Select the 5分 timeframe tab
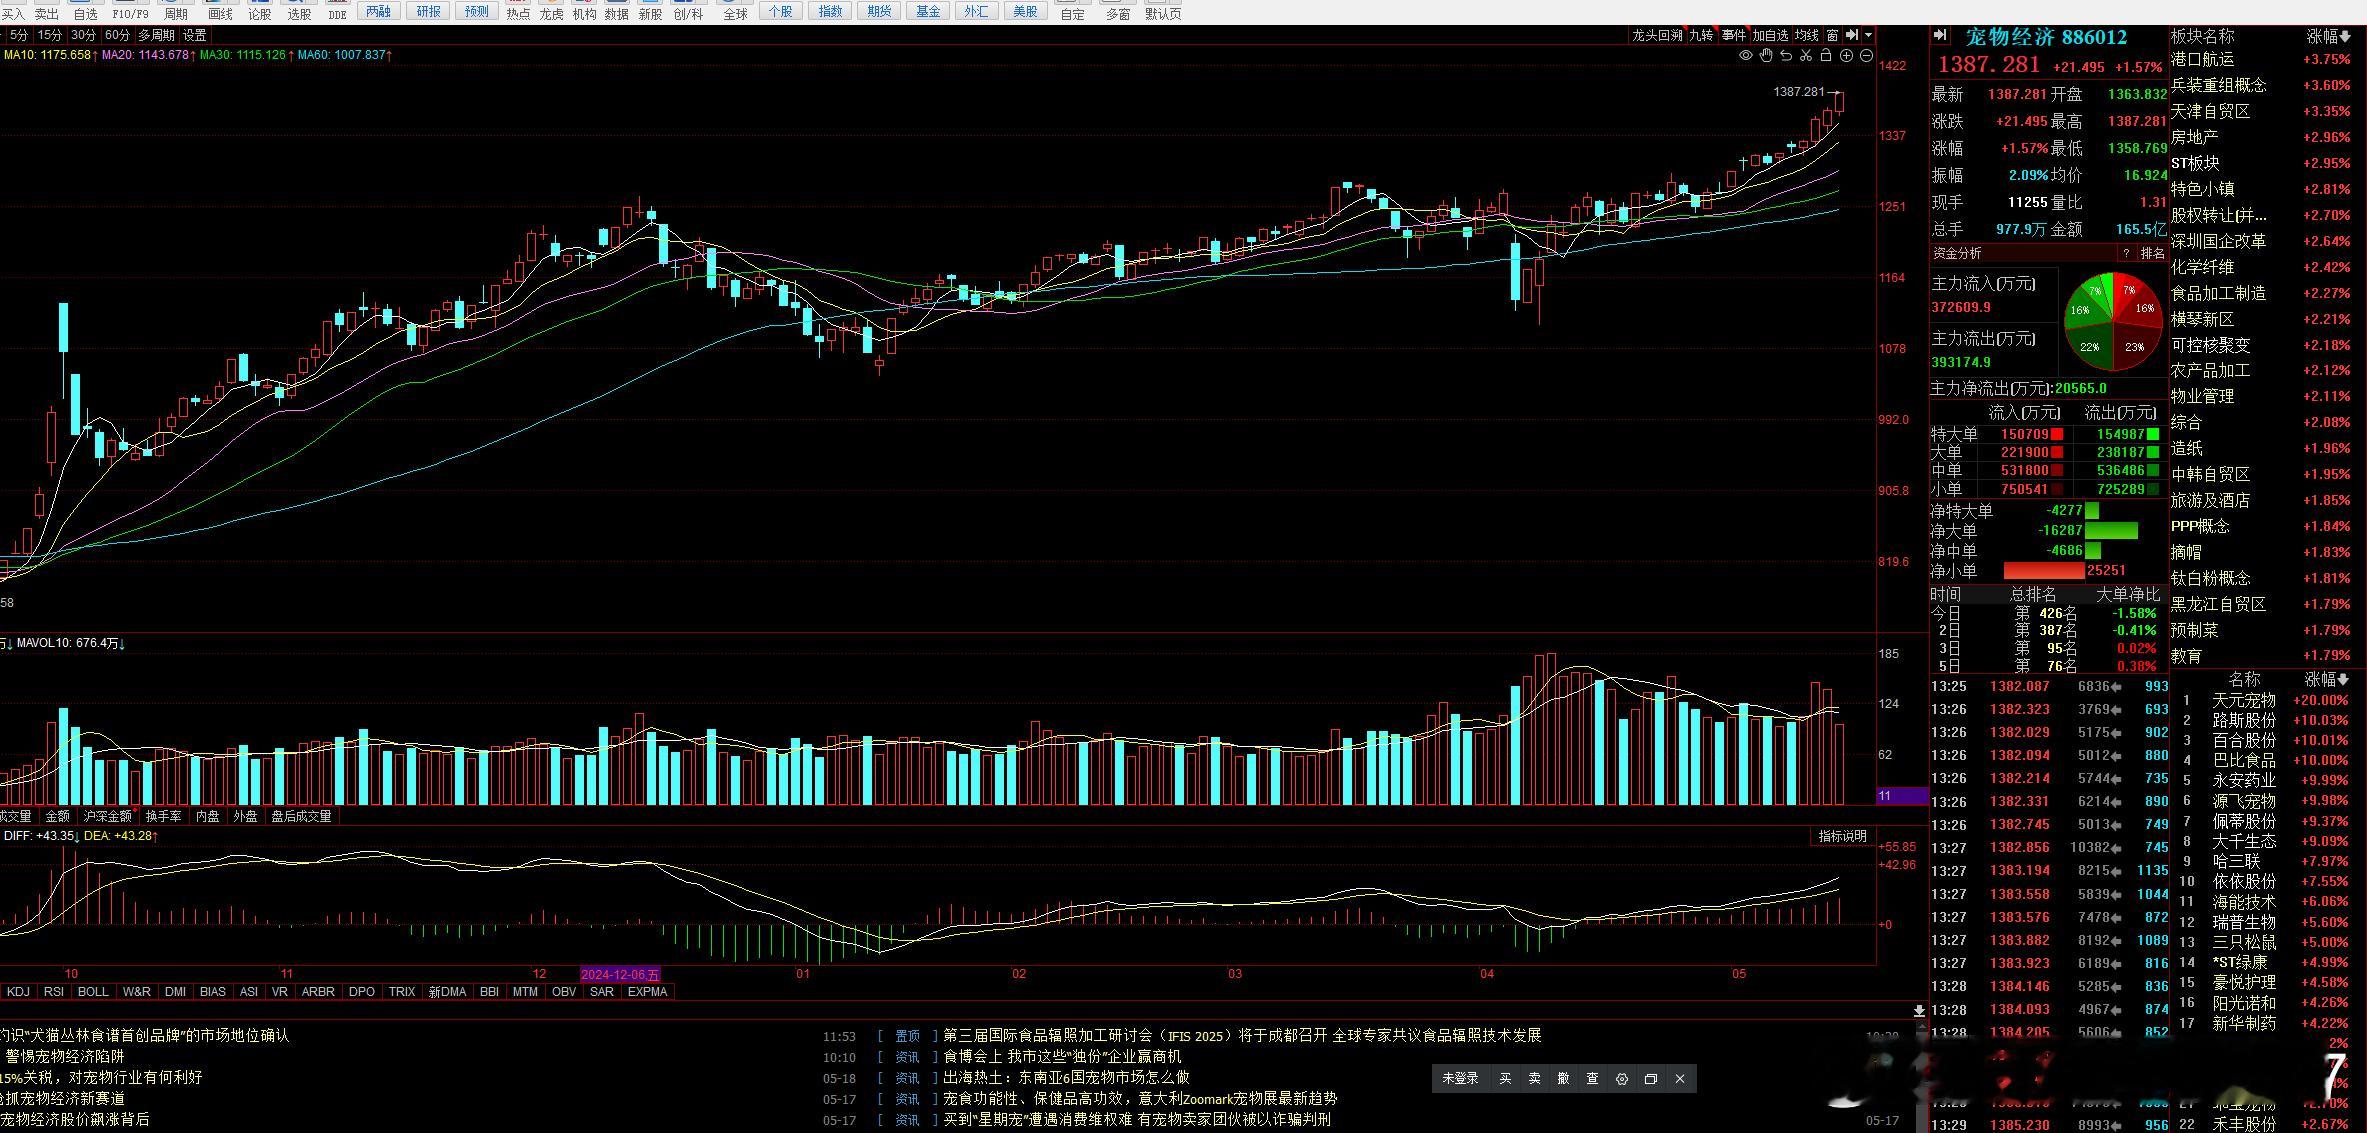The height and width of the screenshot is (1133, 2367). point(19,35)
